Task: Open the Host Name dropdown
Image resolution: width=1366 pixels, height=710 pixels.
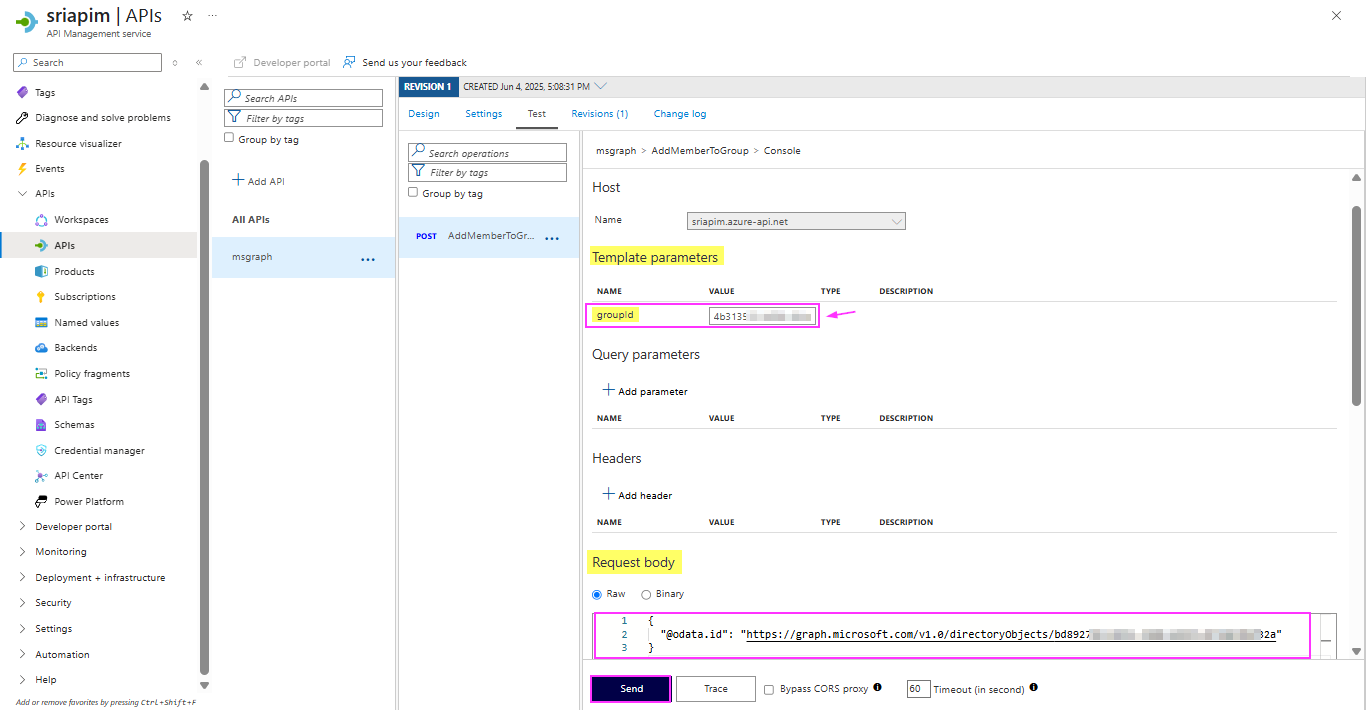Action: coord(796,221)
